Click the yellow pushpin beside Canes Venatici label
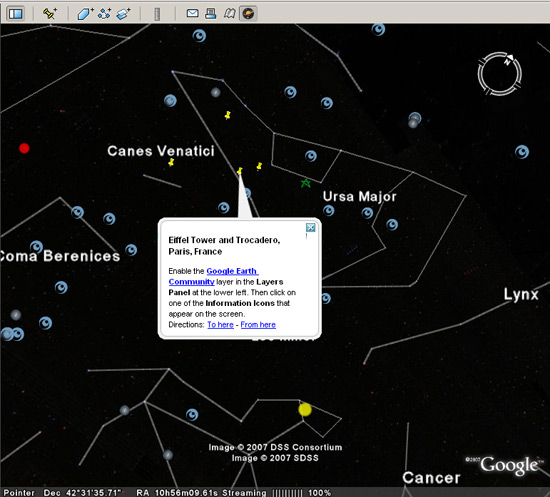550x497 pixels. 171,162
